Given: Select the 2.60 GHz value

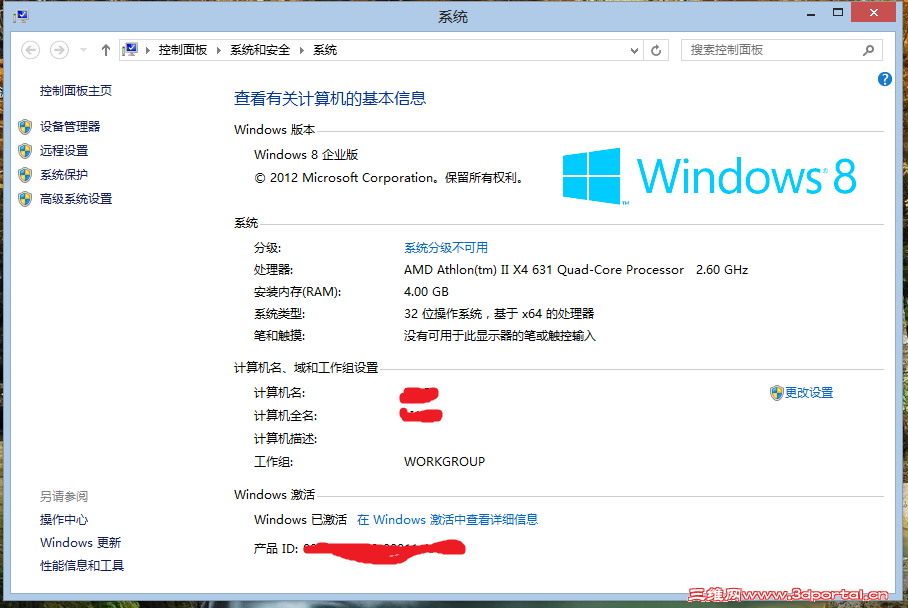Looking at the screenshot, I should pyautogui.click(x=722, y=270).
